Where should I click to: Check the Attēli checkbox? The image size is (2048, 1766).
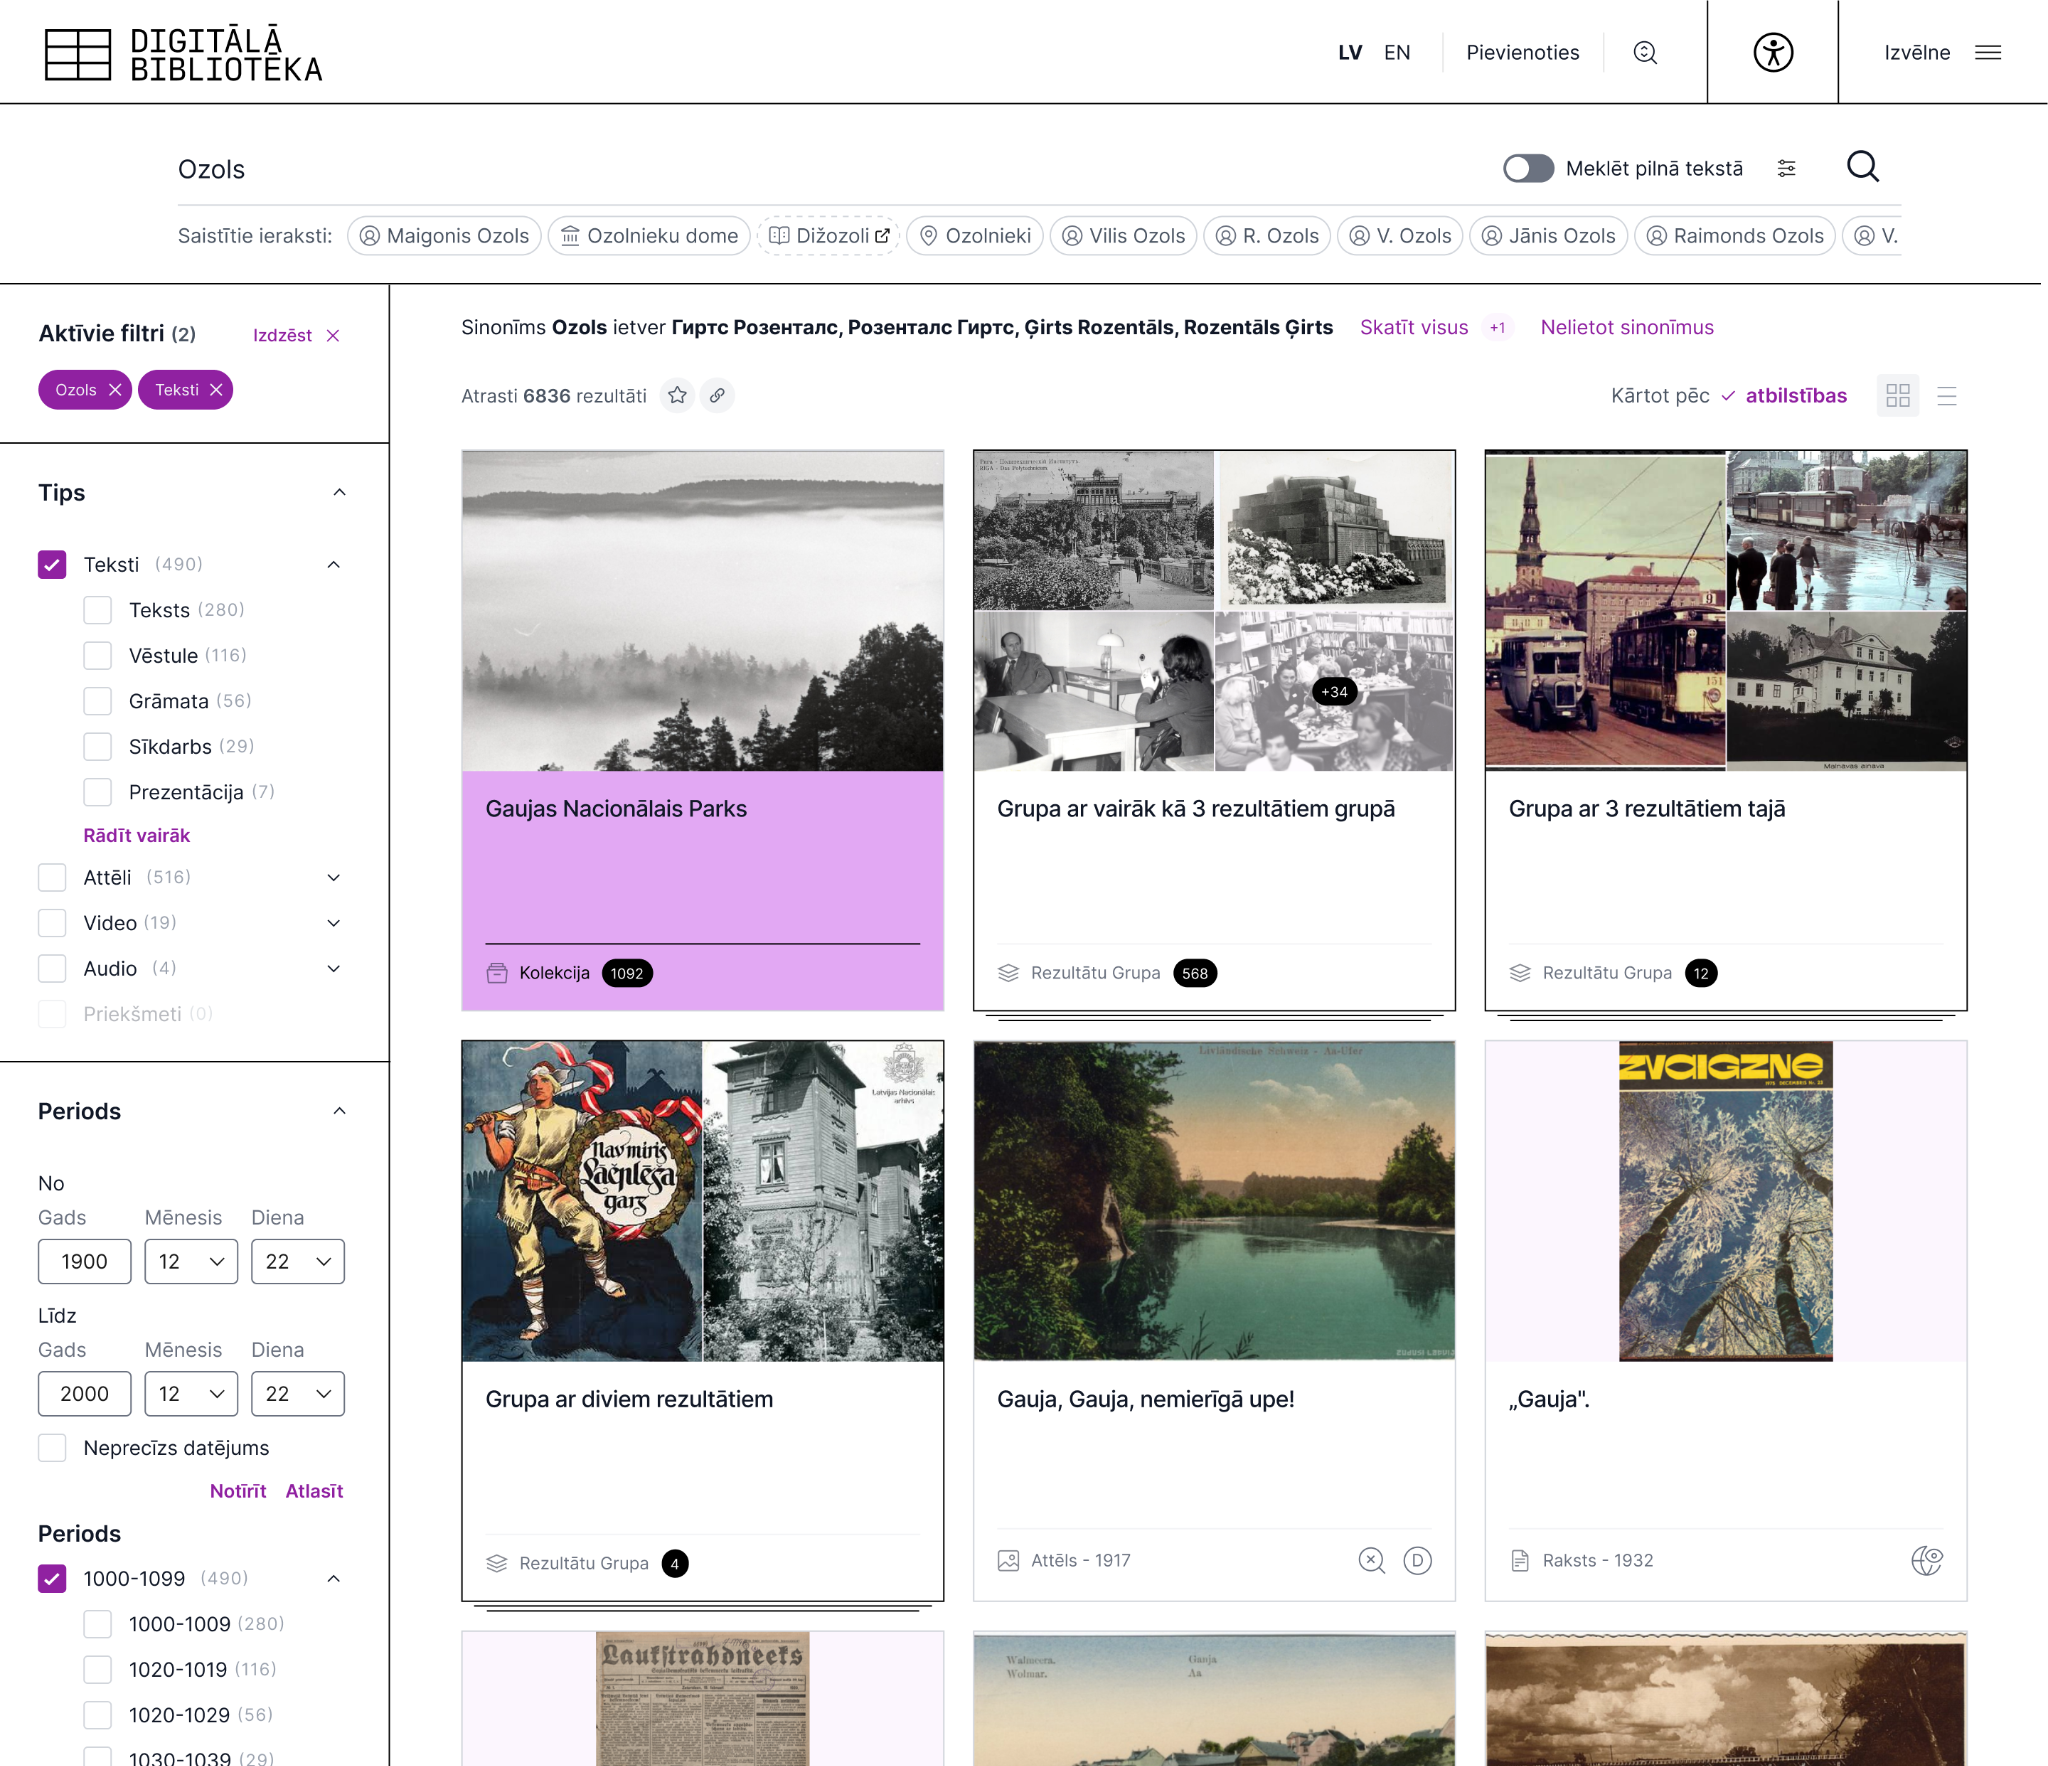tap(52, 878)
